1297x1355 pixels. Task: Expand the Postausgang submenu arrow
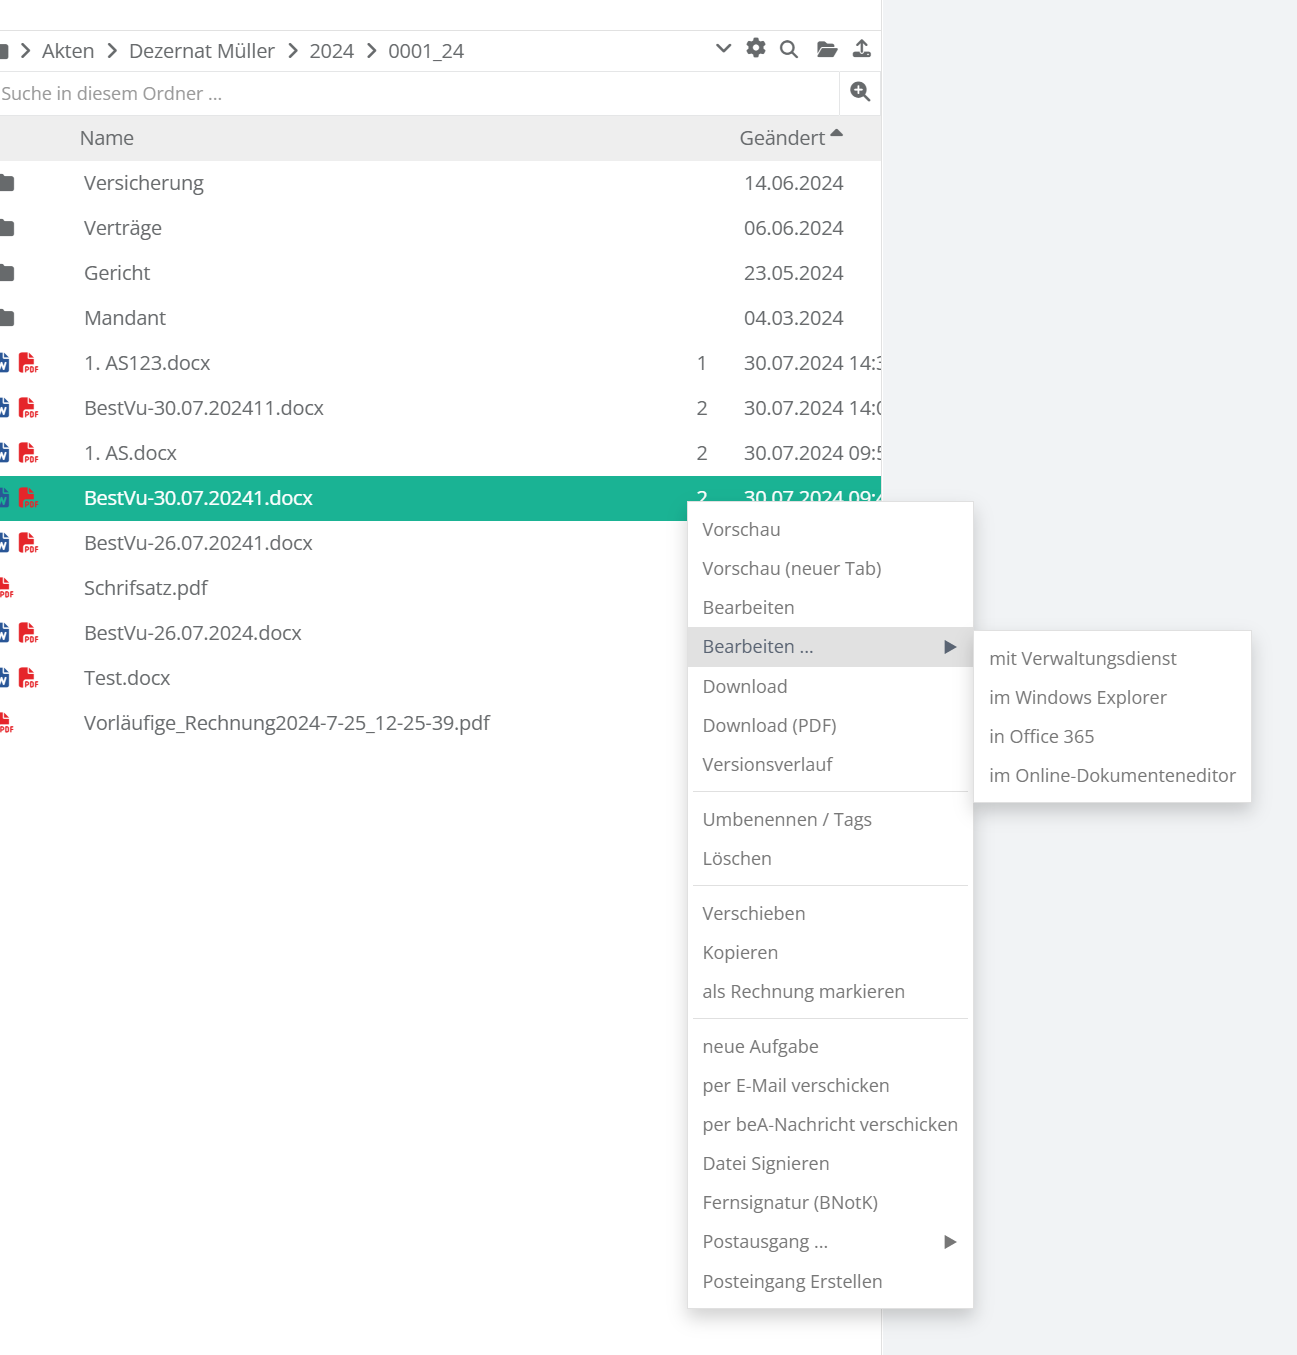point(950,1242)
